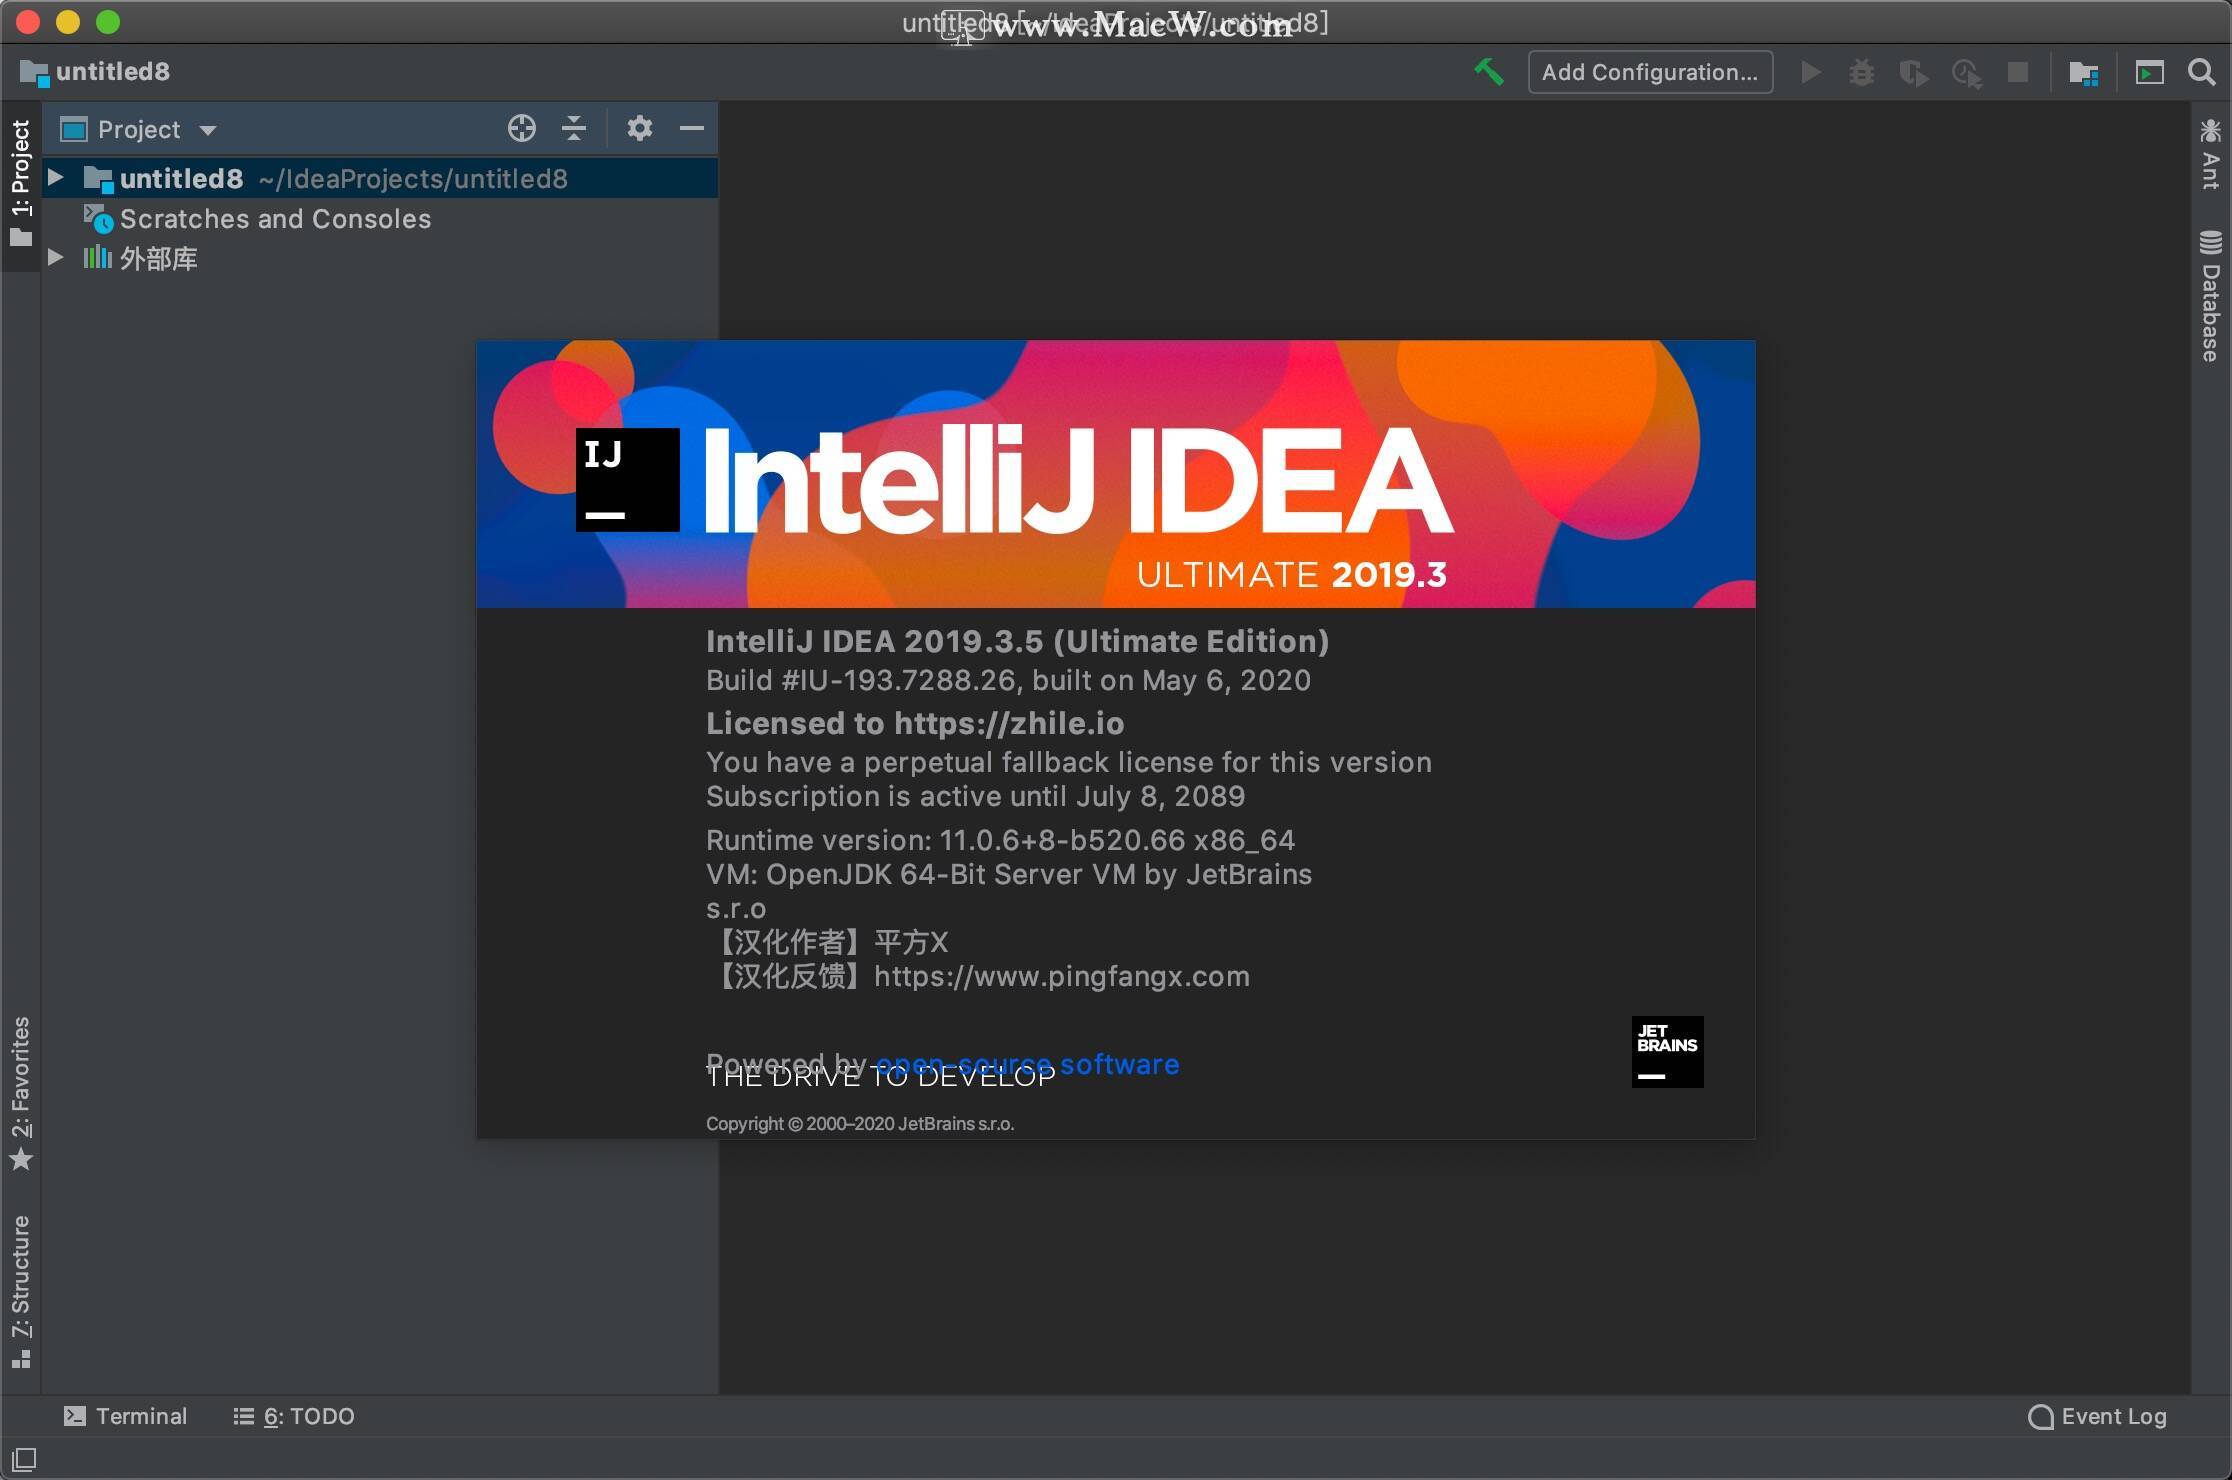Click the Runtime version line
2232x1480 pixels.
[1000, 840]
